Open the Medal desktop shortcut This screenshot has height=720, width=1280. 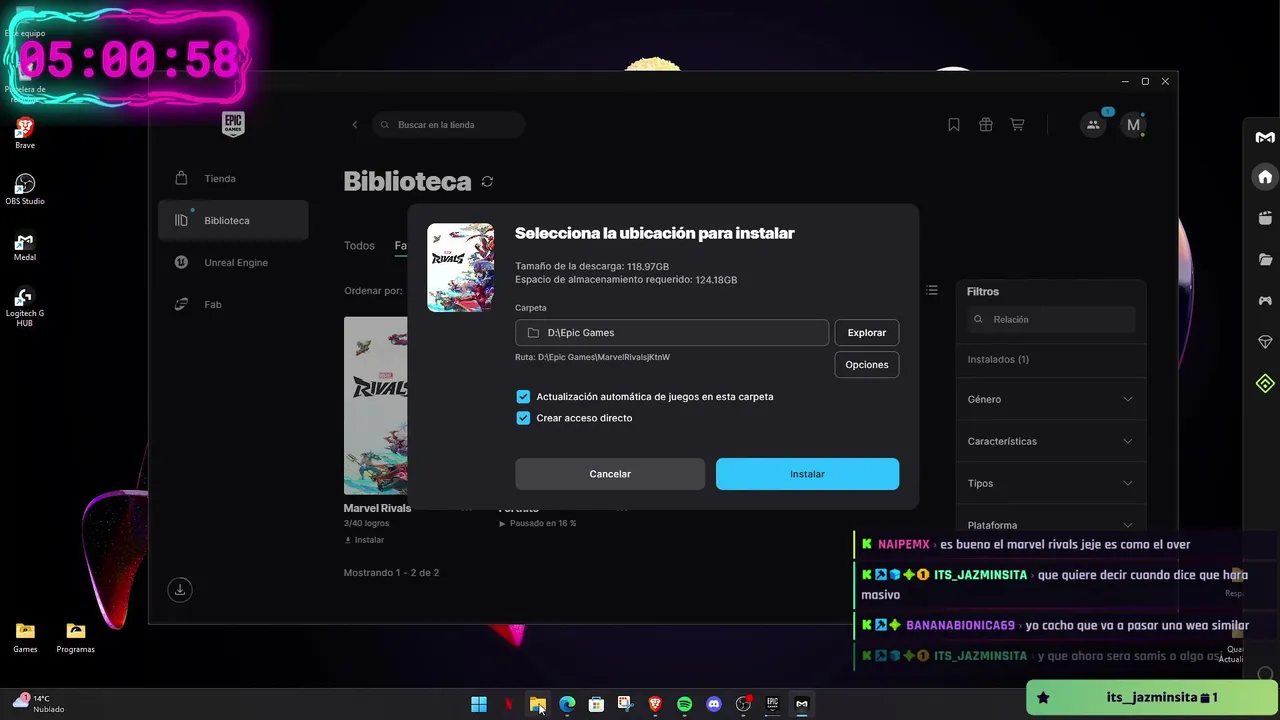(25, 246)
